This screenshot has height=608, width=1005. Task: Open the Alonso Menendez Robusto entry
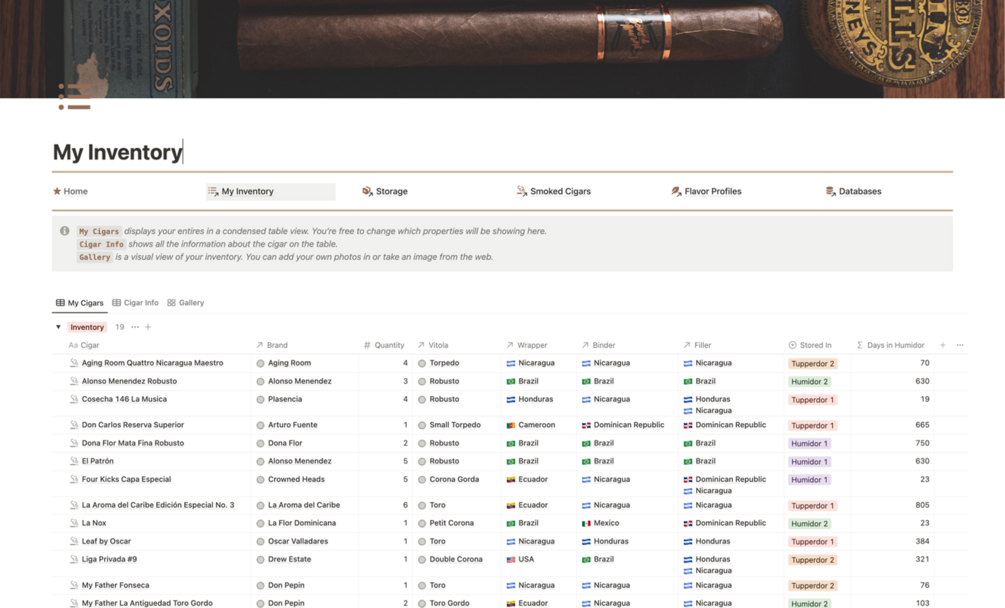[129, 381]
